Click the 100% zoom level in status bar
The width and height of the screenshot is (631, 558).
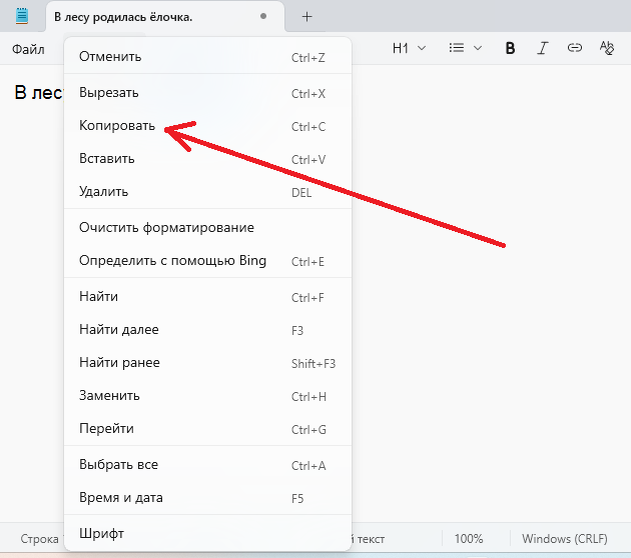point(469,539)
